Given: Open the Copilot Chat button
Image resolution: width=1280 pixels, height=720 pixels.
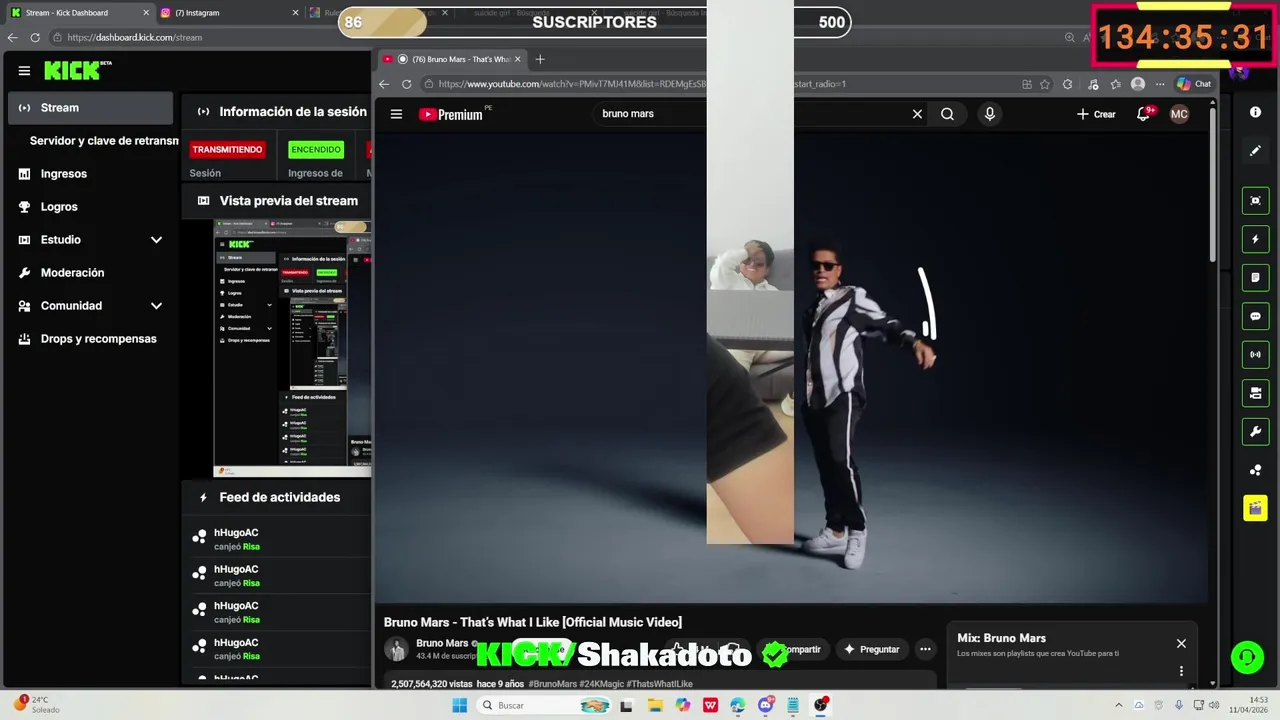Looking at the screenshot, I should [x=1194, y=84].
